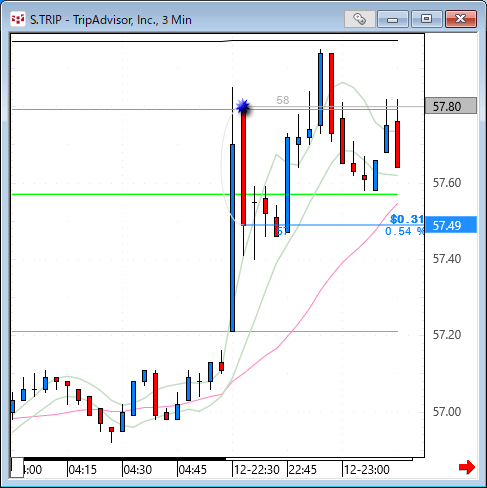This screenshot has width=487, height=488.
Task: Click the chart application icon in title bar
Action: (18, 19)
